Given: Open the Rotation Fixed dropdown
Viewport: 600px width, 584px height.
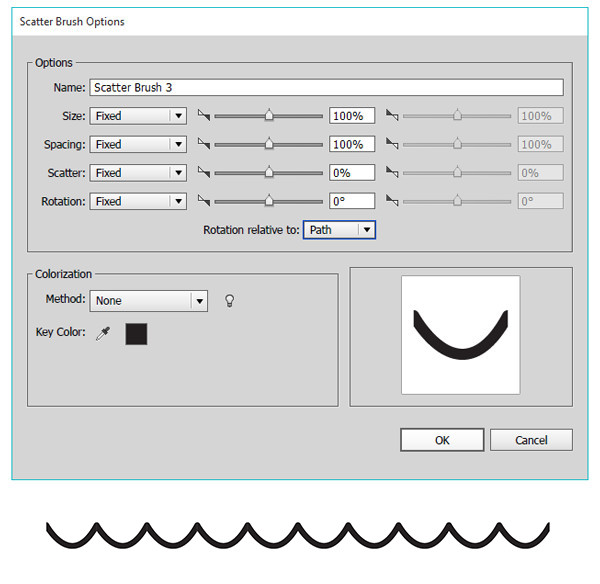Looking at the screenshot, I should tap(138, 201).
